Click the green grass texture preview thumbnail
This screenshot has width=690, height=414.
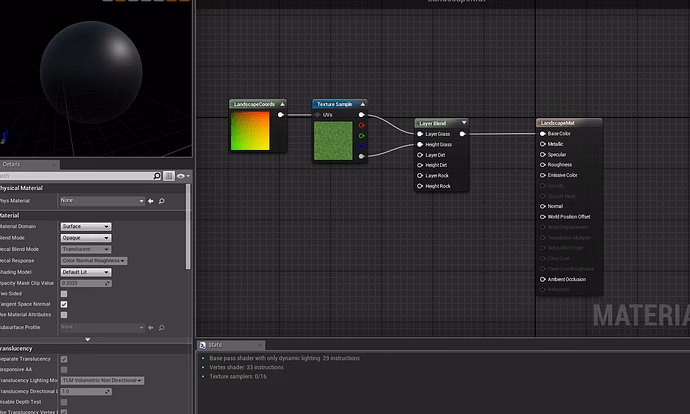(333, 141)
